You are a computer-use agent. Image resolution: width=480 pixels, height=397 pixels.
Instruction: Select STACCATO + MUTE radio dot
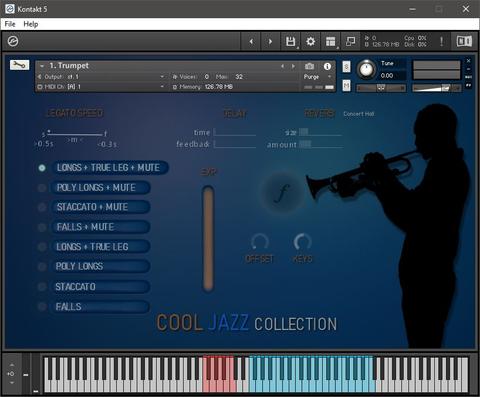42,207
